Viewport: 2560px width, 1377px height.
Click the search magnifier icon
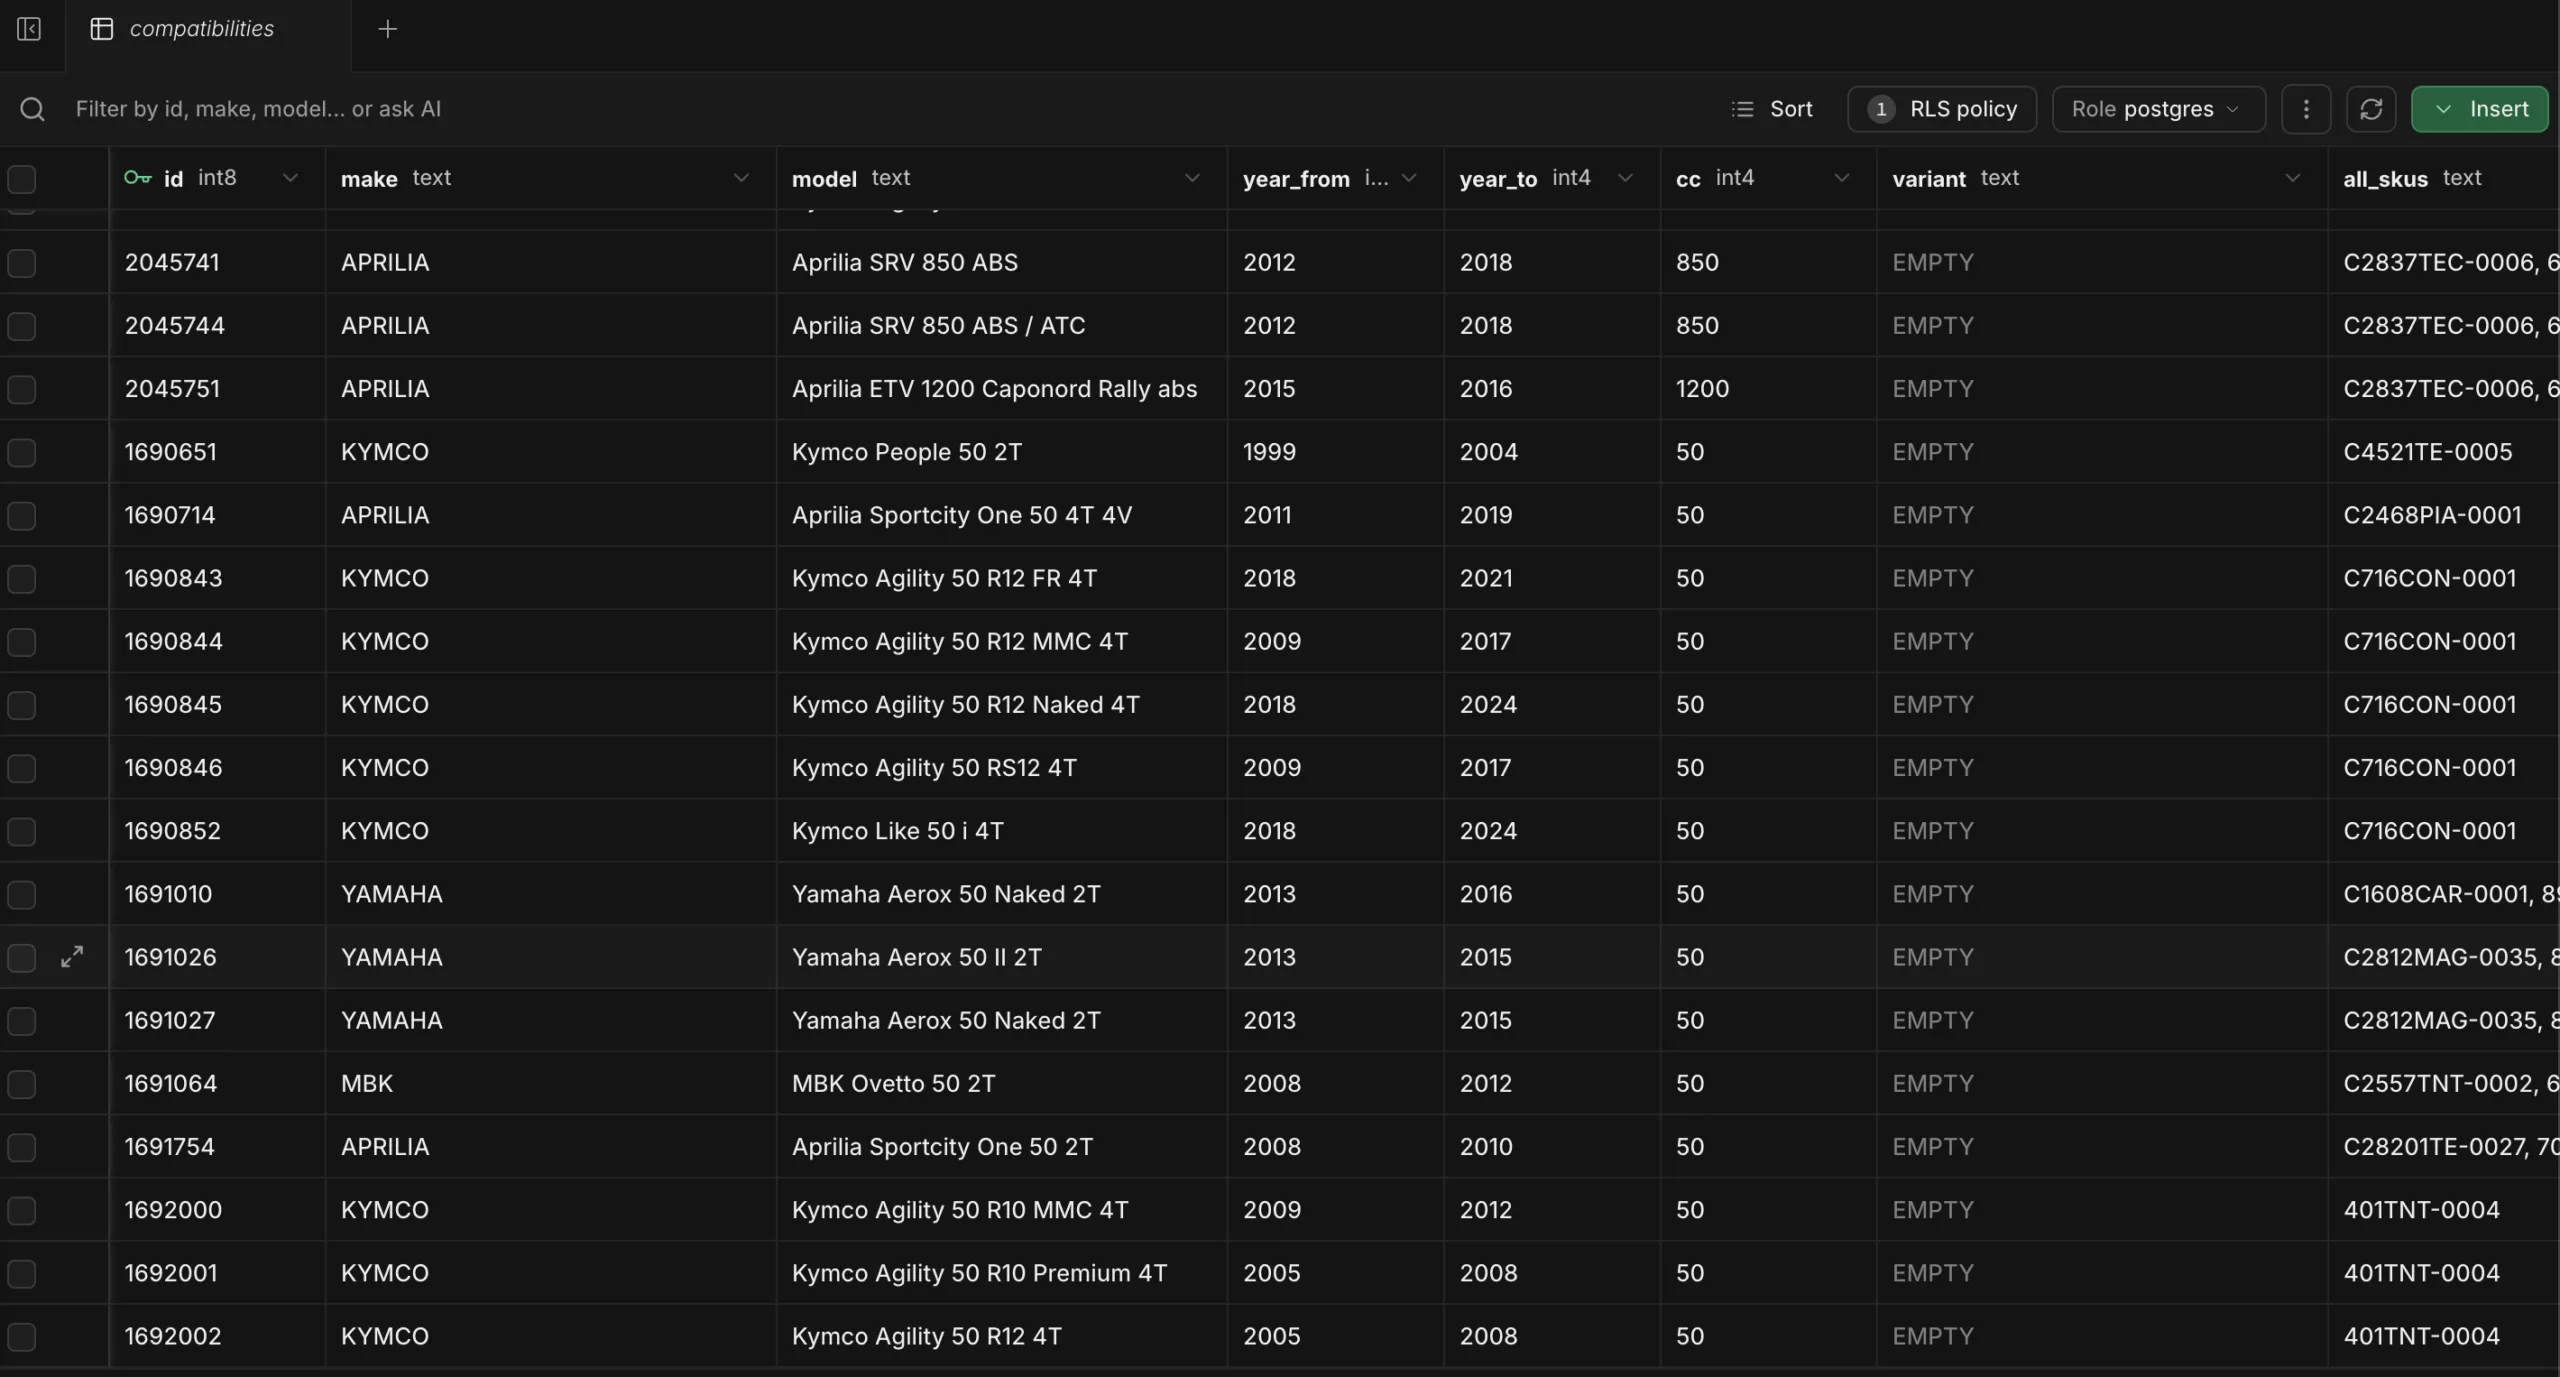click(x=32, y=109)
